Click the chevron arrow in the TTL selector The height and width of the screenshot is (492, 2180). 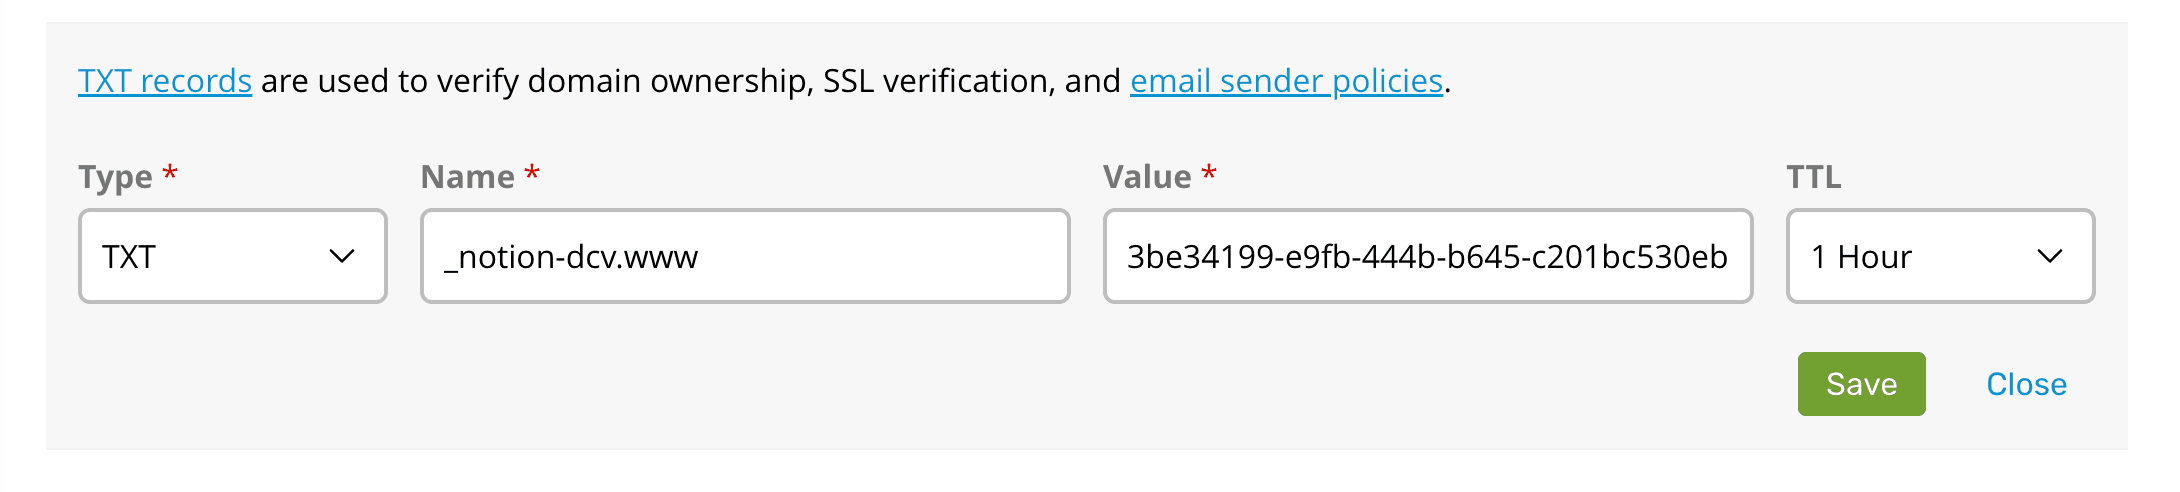(x=2049, y=257)
